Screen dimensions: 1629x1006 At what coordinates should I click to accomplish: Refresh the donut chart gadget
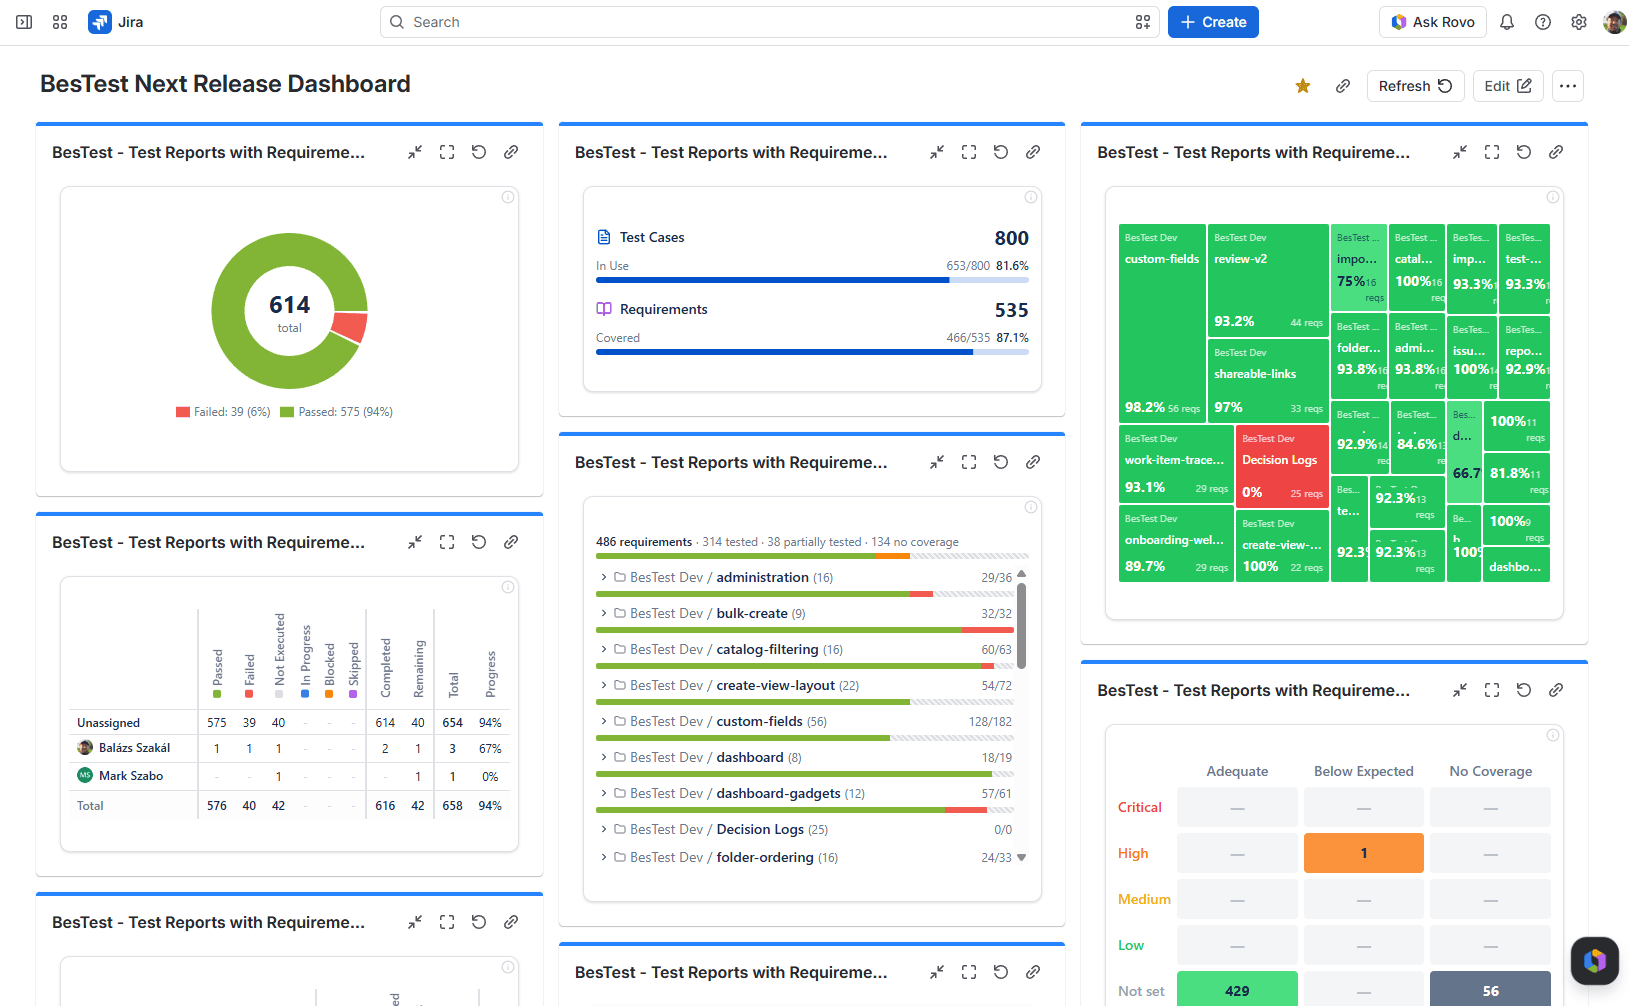click(x=479, y=152)
